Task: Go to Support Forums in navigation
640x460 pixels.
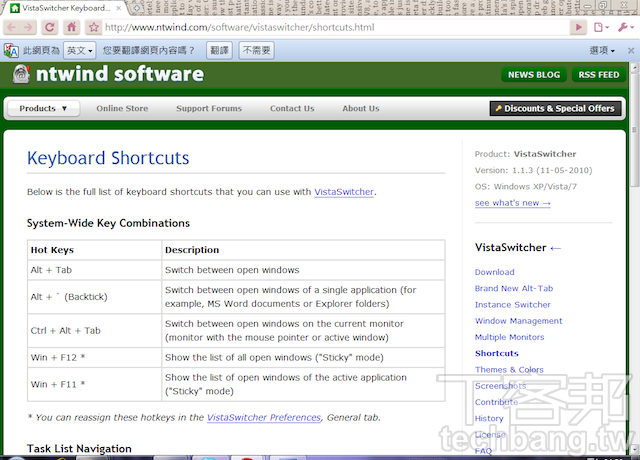Action: pyautogui.click(x=209, y=109)
